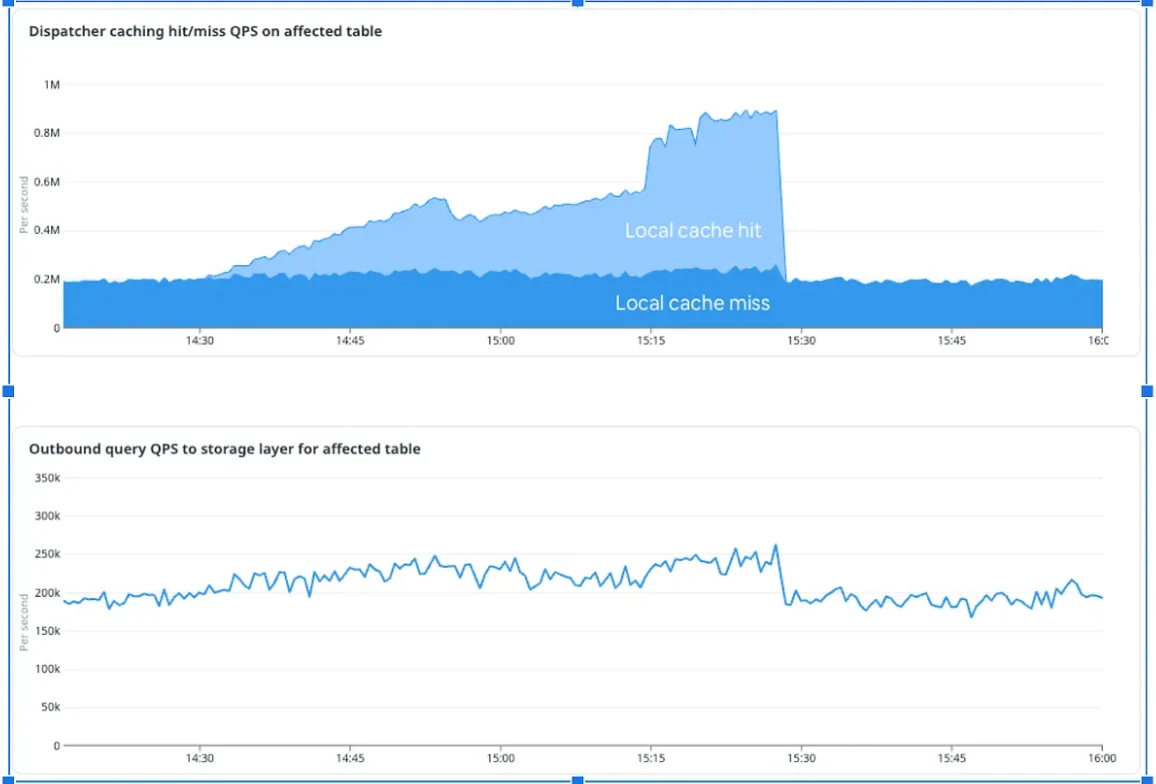The image size is (1156, 784).
Task: Grab the right-middle image selection handle
Action: point(1147,391)
